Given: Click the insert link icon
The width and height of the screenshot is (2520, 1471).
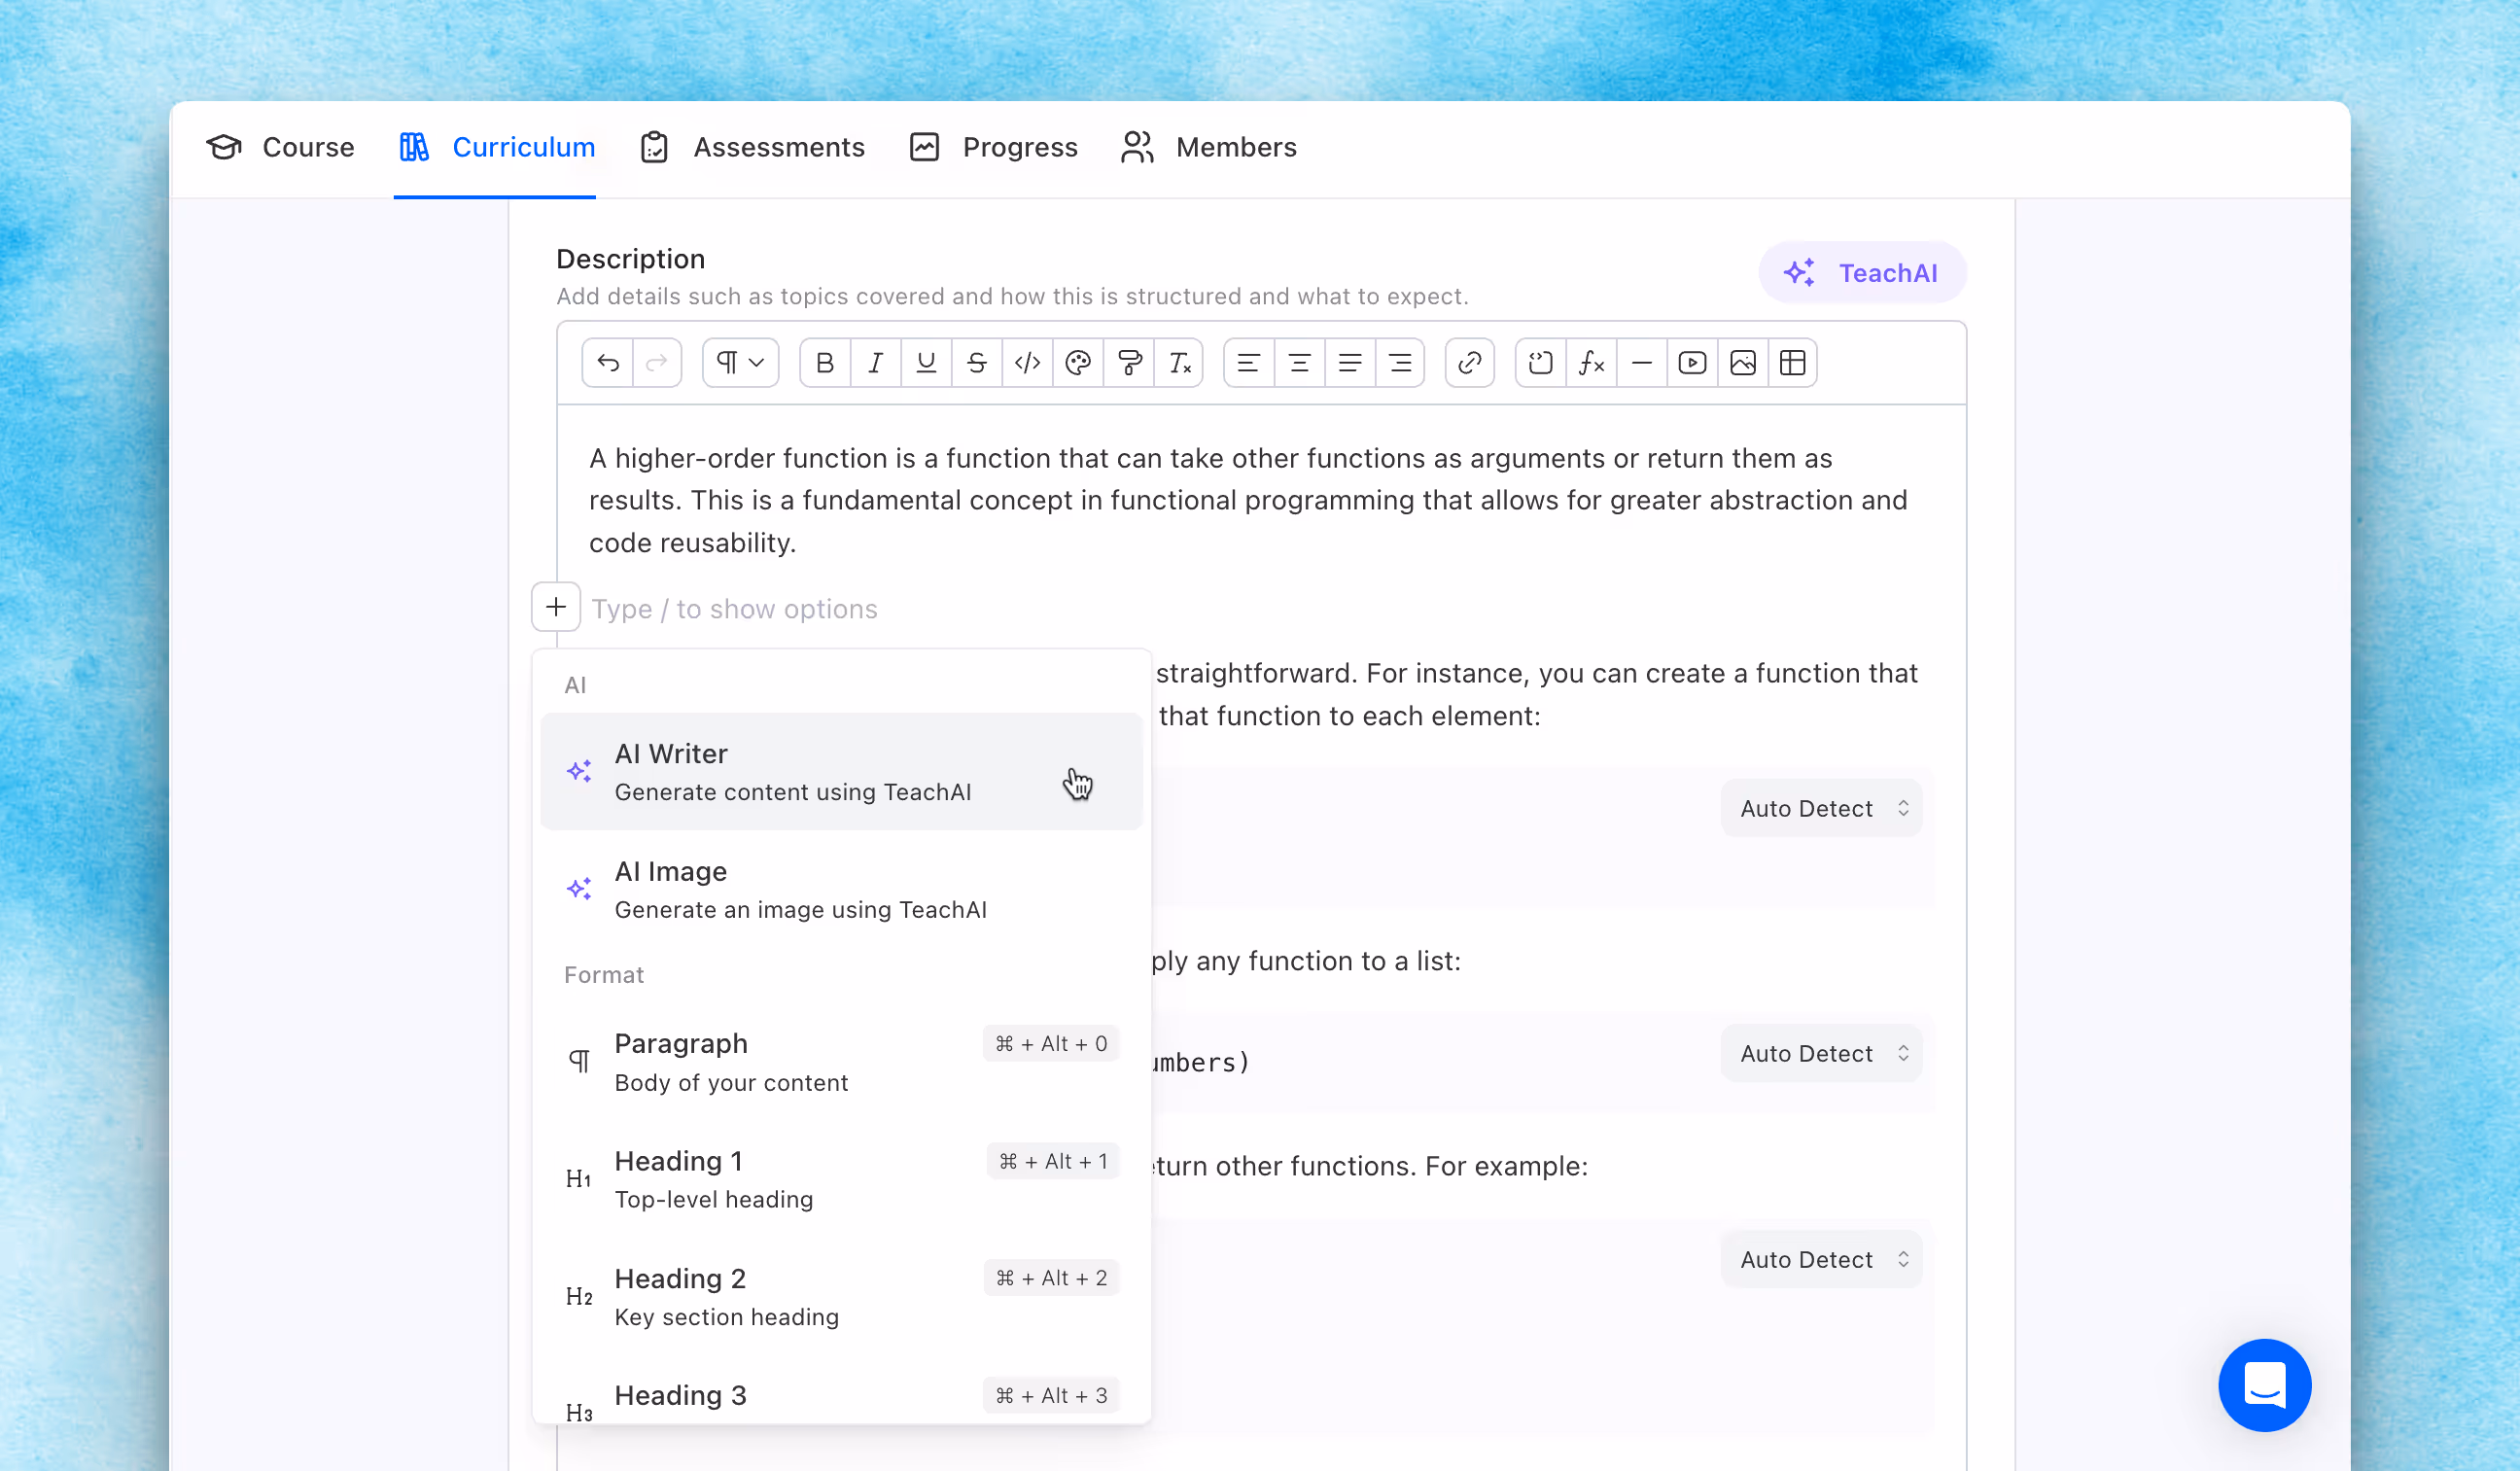Looking at the screenshot, I should (1469, 363).
